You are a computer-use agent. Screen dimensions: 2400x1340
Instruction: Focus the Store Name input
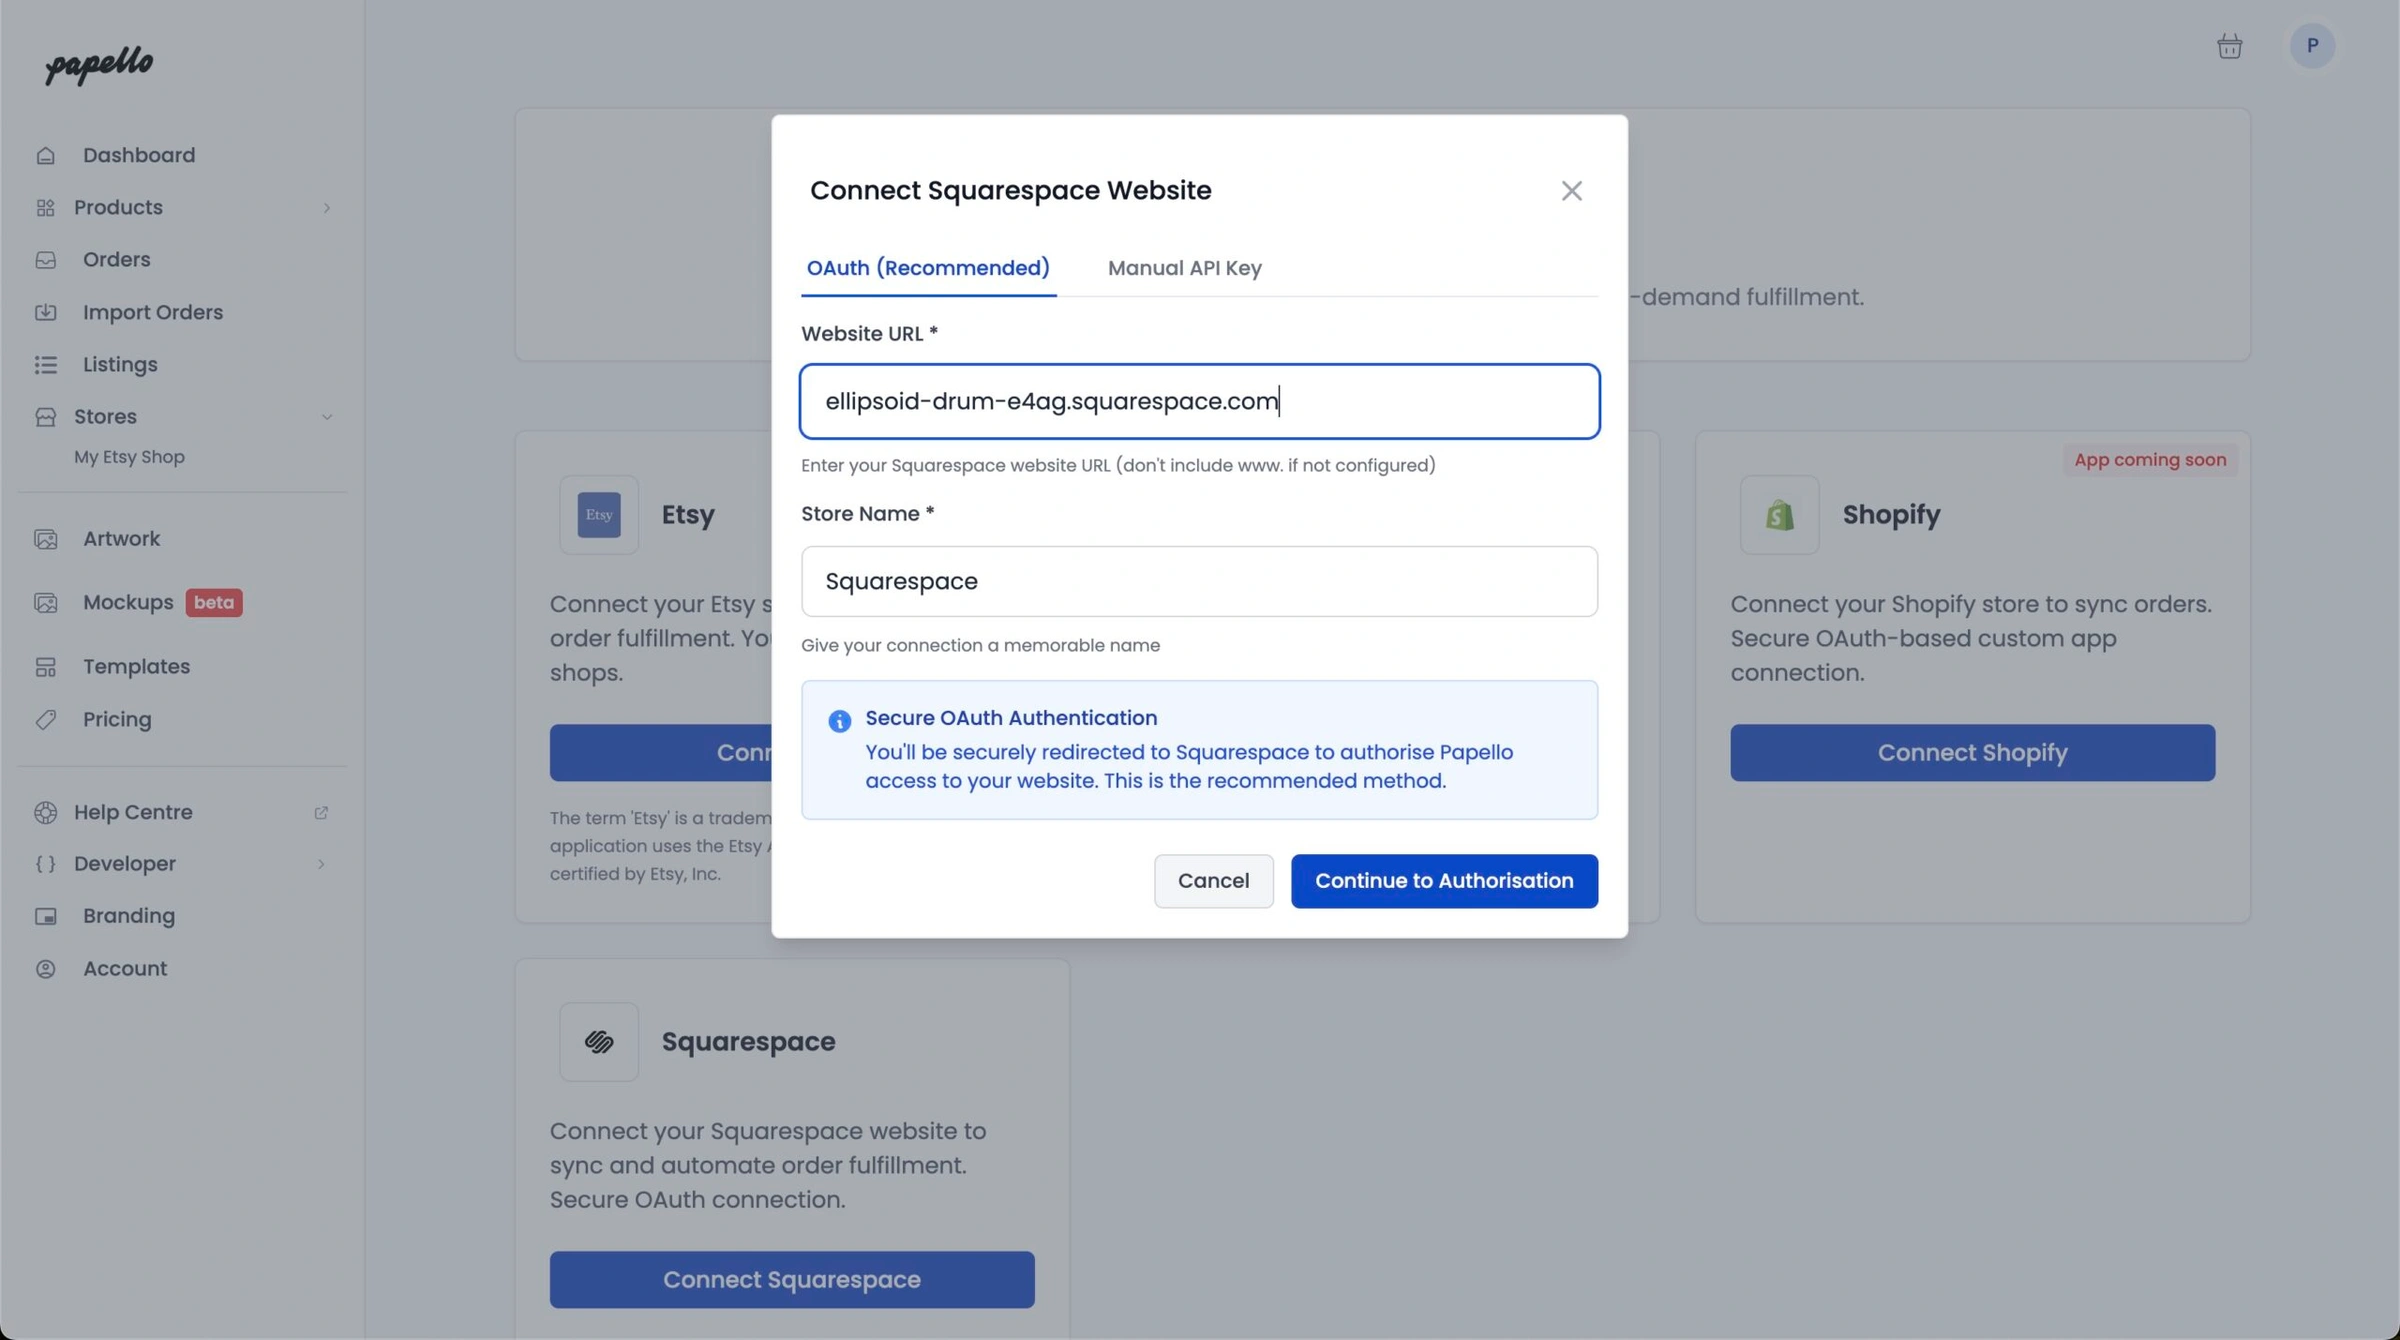1199,581
